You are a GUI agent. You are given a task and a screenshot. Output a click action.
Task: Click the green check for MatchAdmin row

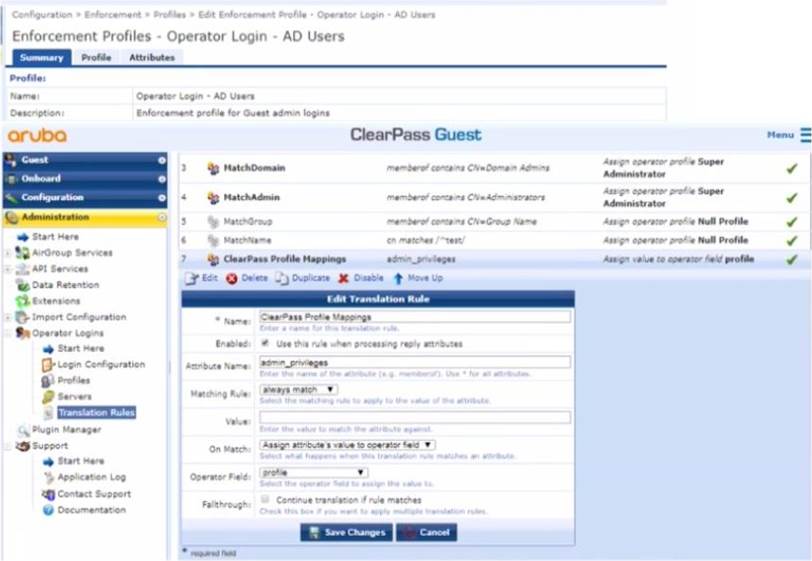[792, 198]
